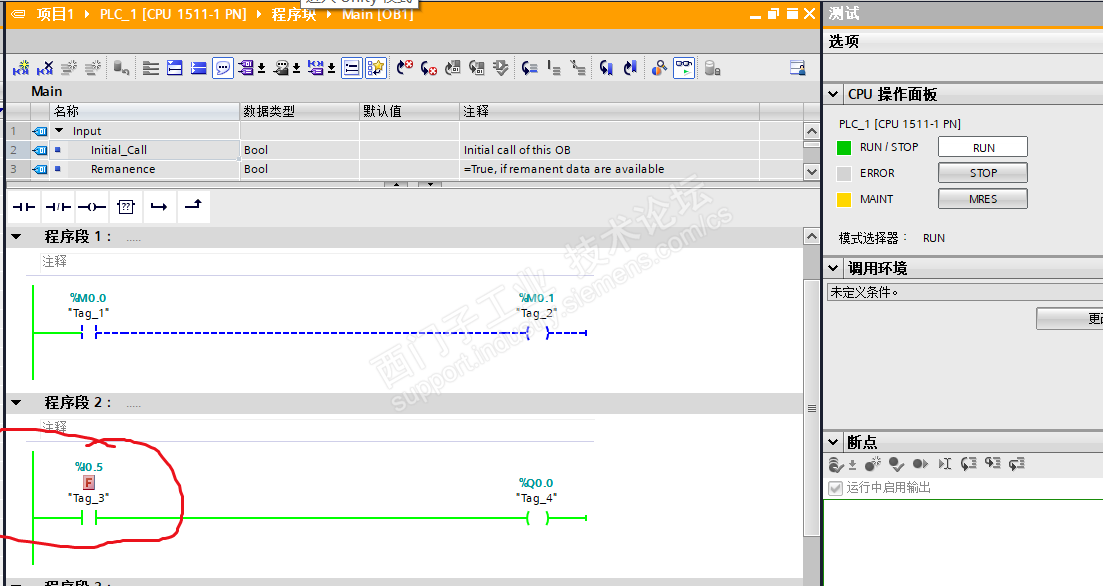
Task: Toggle free-form comments speech bubble icon
Action: [x=223, y=68]
